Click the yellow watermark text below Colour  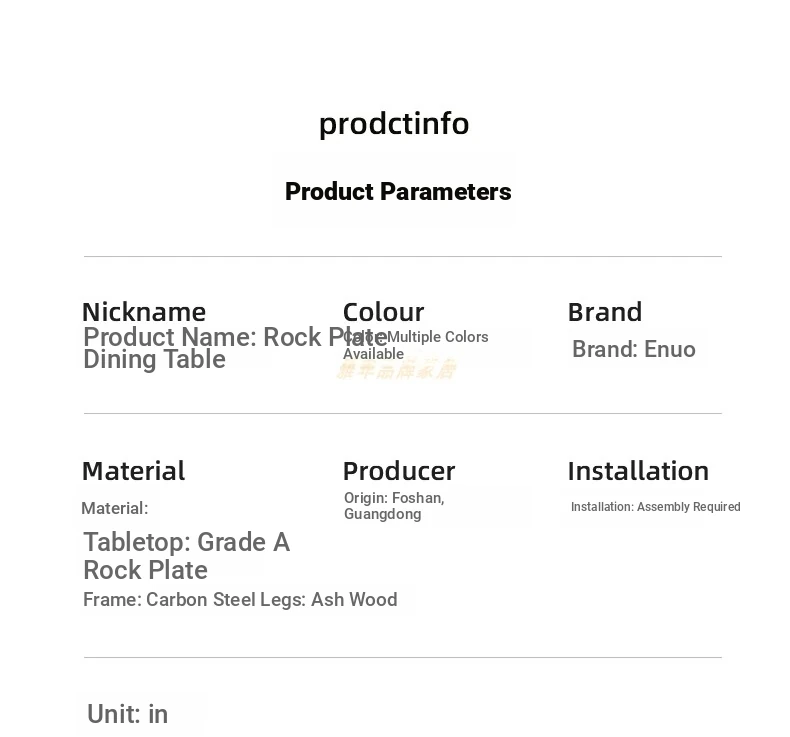[397, 370]
